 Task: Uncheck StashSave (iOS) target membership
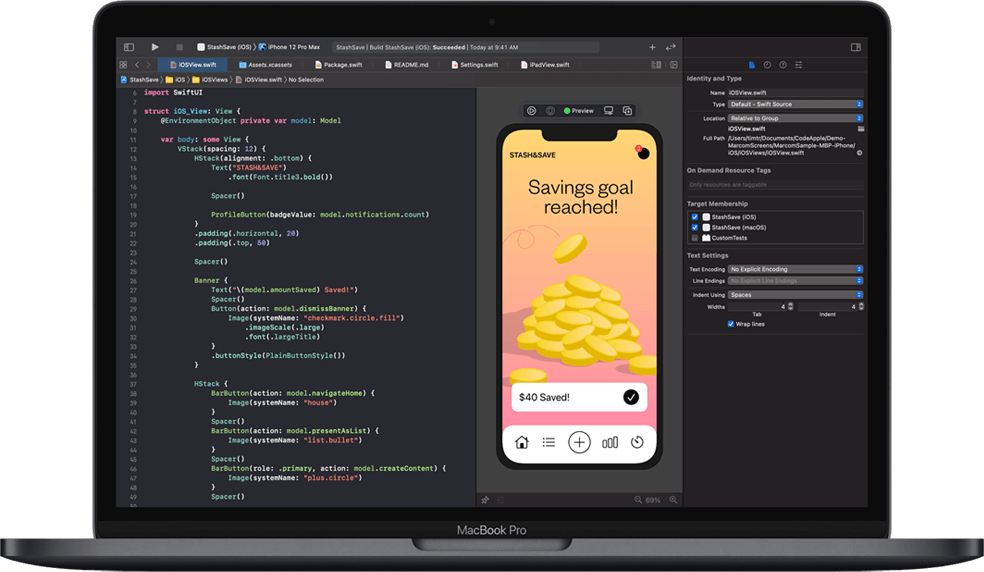point(695,217)
